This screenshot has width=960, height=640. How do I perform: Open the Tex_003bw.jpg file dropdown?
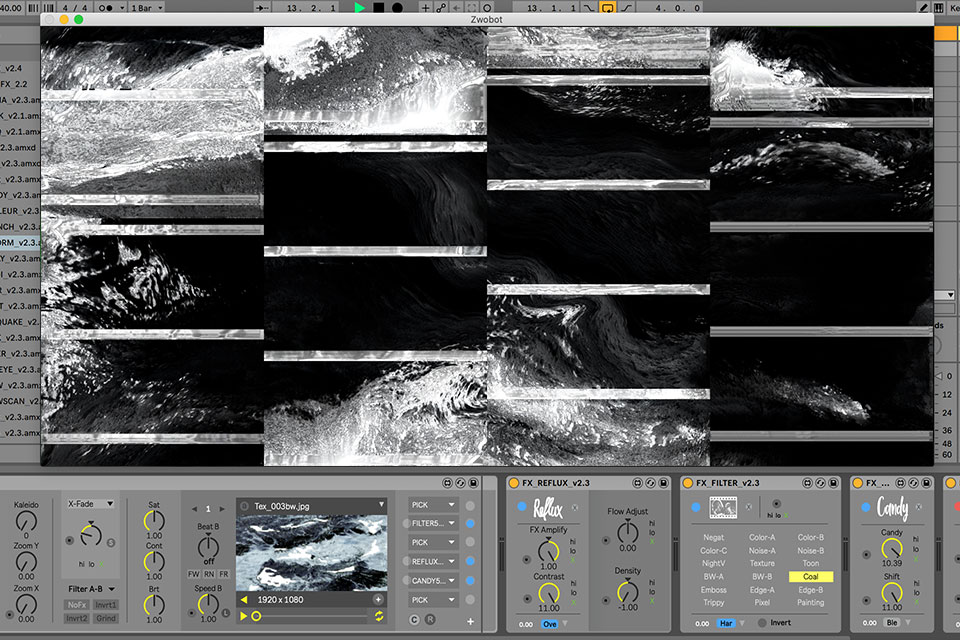[381, 504]
